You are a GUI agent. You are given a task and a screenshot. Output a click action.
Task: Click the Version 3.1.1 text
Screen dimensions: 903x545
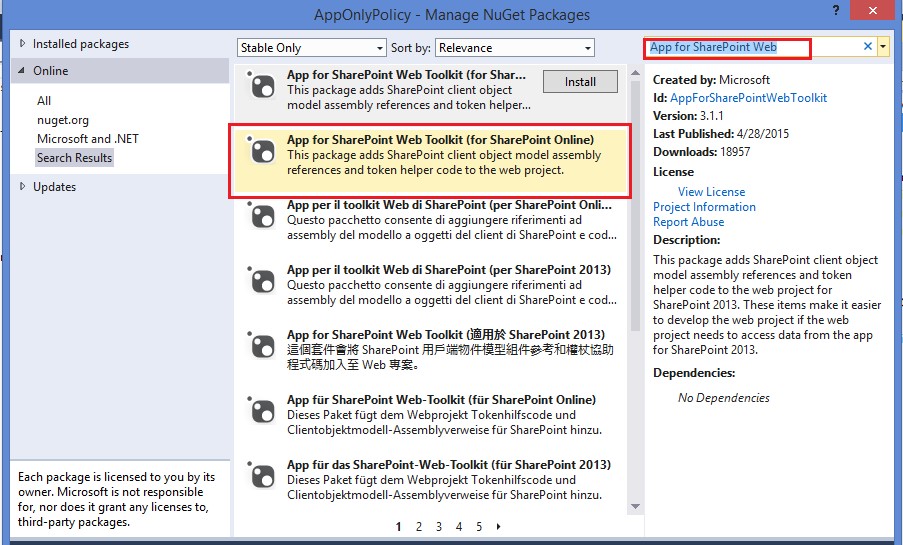coord(688,116)
